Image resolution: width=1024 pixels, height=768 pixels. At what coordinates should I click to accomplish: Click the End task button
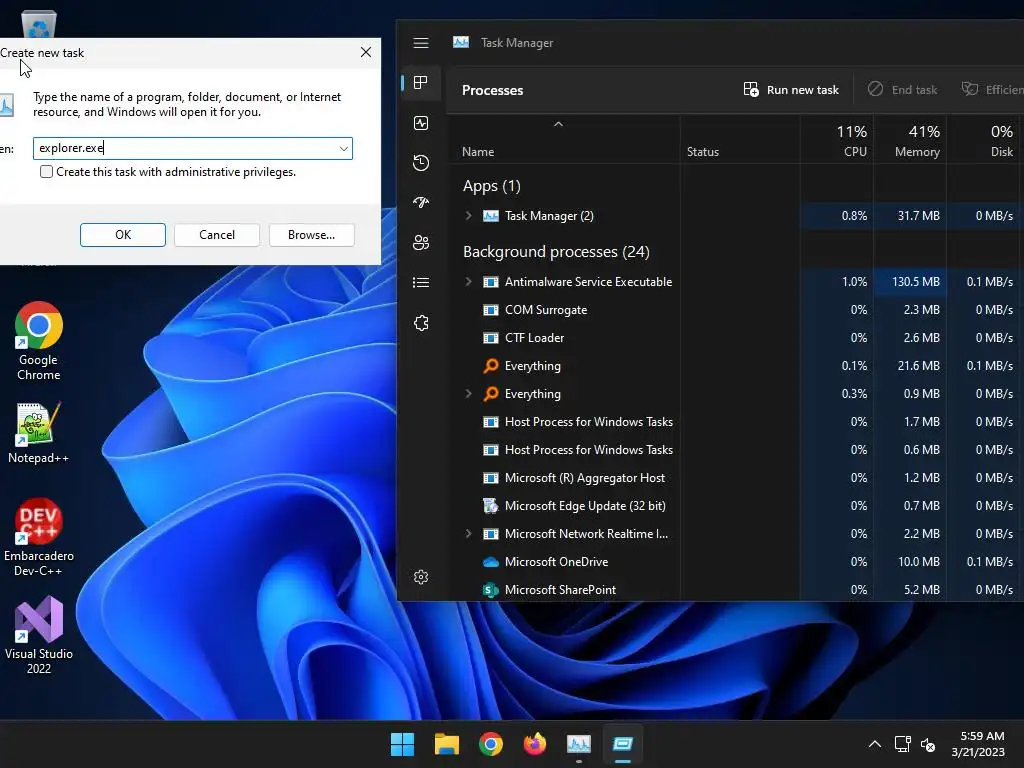click(903, 90)
